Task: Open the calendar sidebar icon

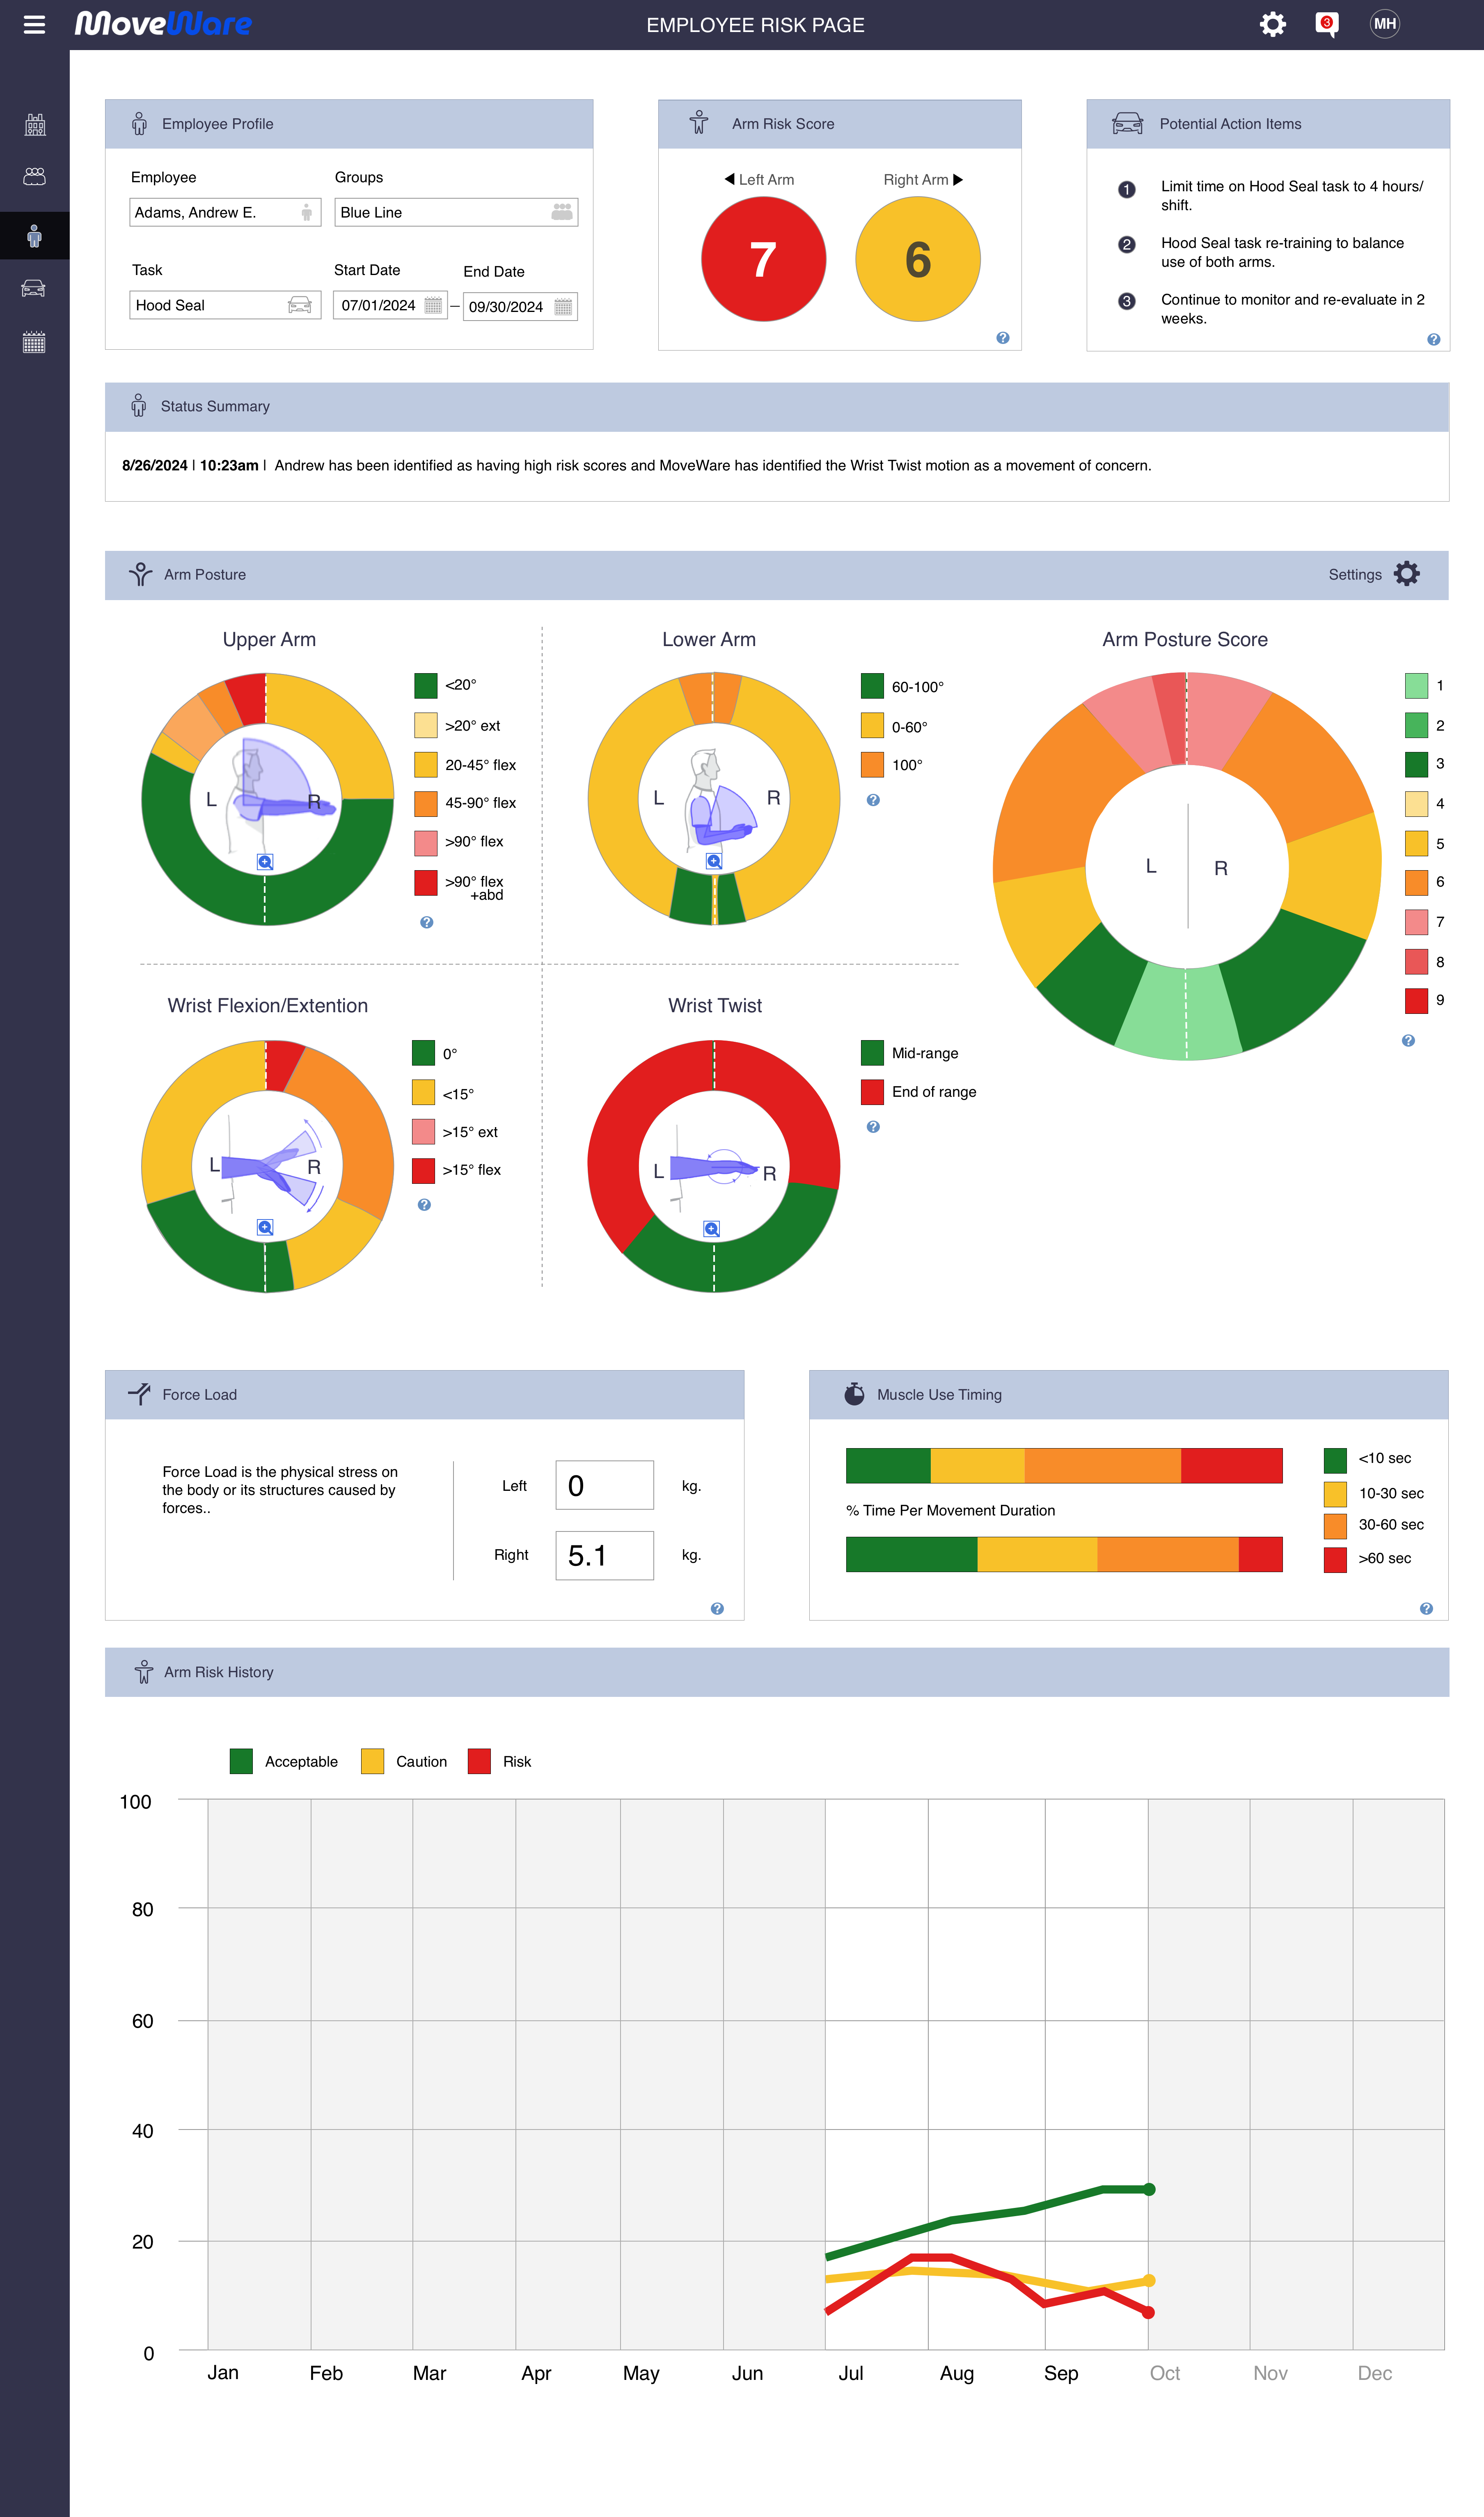Action: tap(34, 343)
